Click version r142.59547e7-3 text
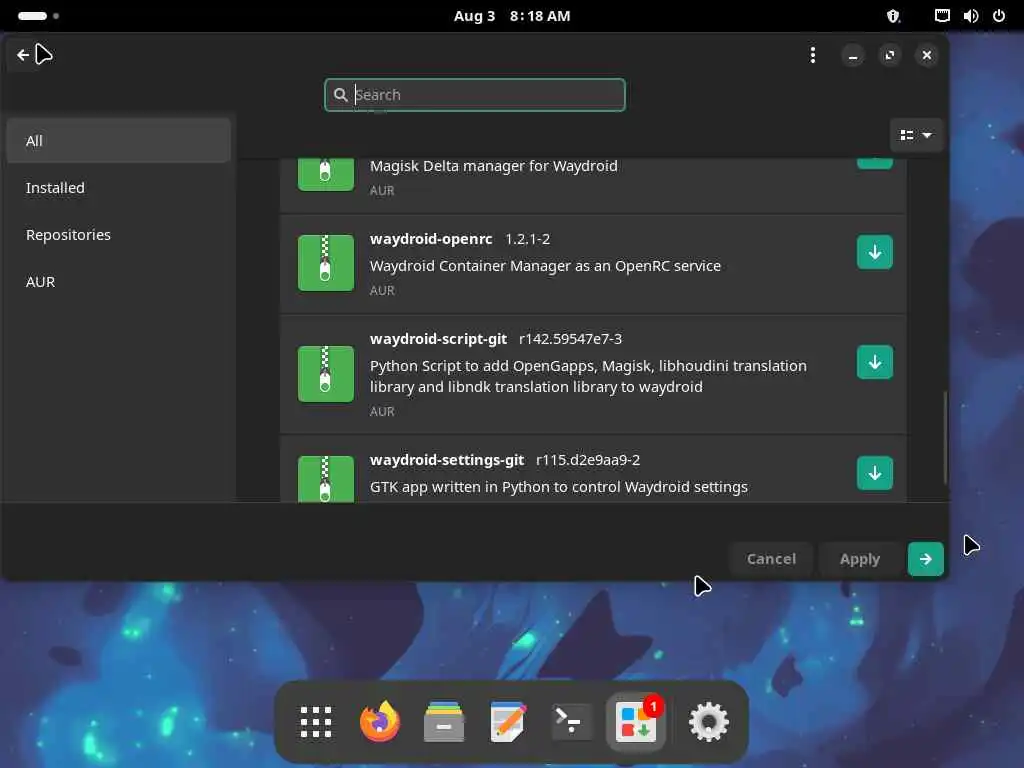The image size is (1024, 768). pos(570,339)
